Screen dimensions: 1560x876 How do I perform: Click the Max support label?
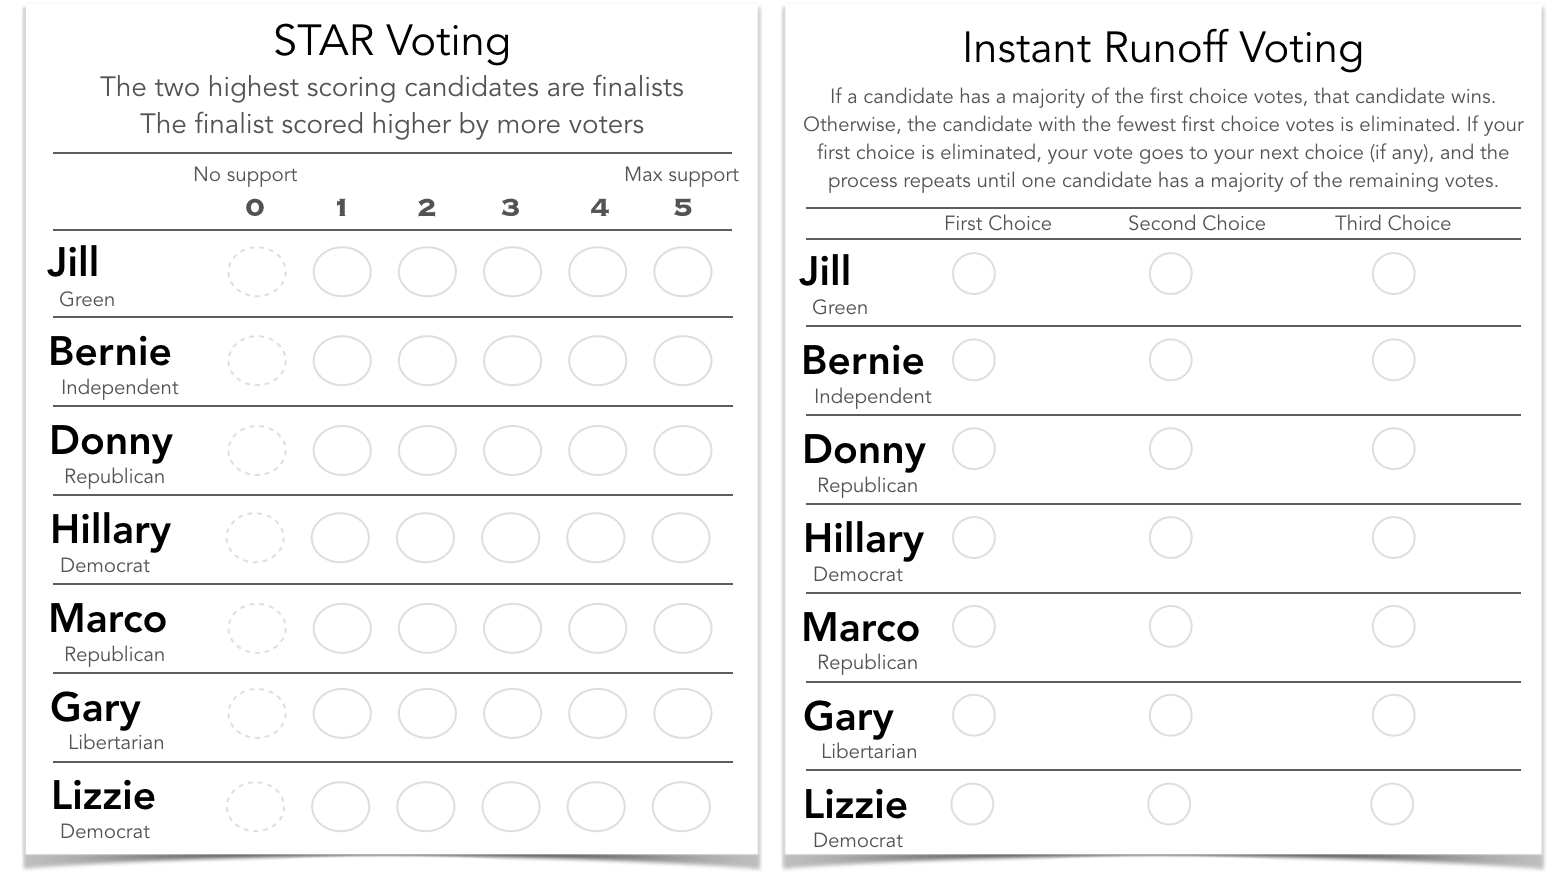pyautogui.click(x=681, y=174)
